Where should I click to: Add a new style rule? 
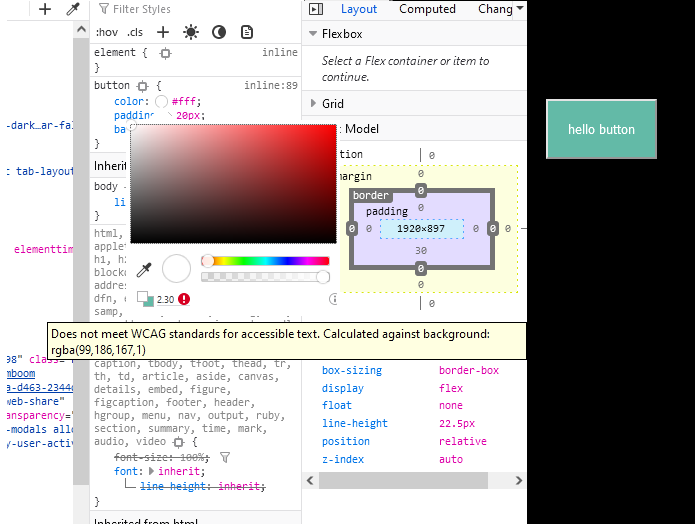pyautogui.click(x=163, y=32)
